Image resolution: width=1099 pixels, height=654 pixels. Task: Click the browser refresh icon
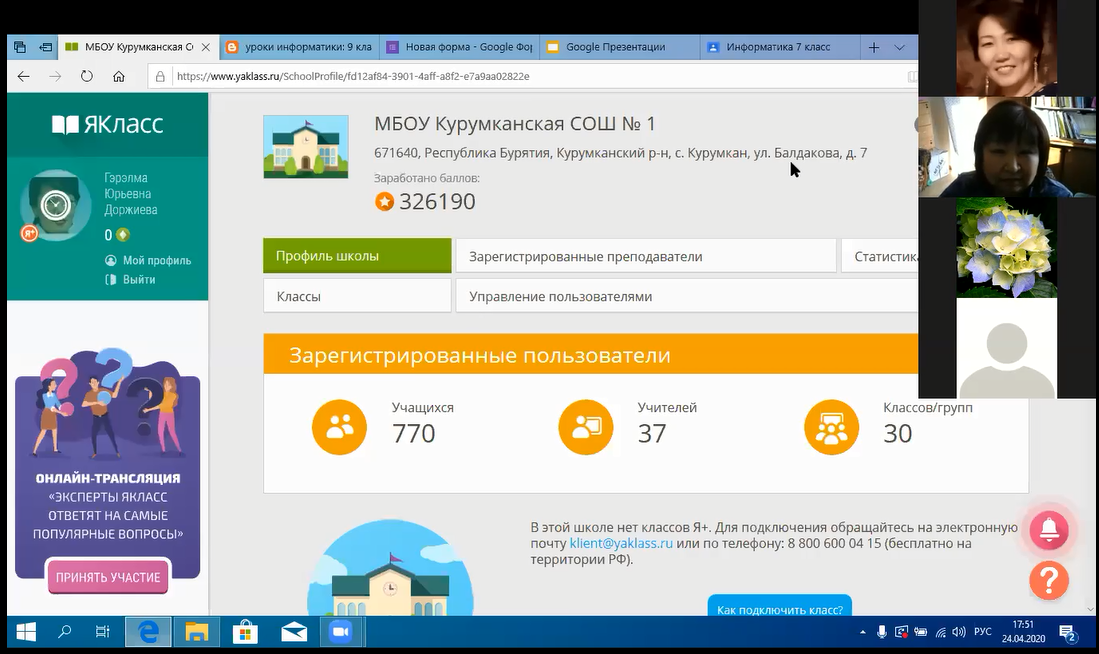[x=87, y=76]
